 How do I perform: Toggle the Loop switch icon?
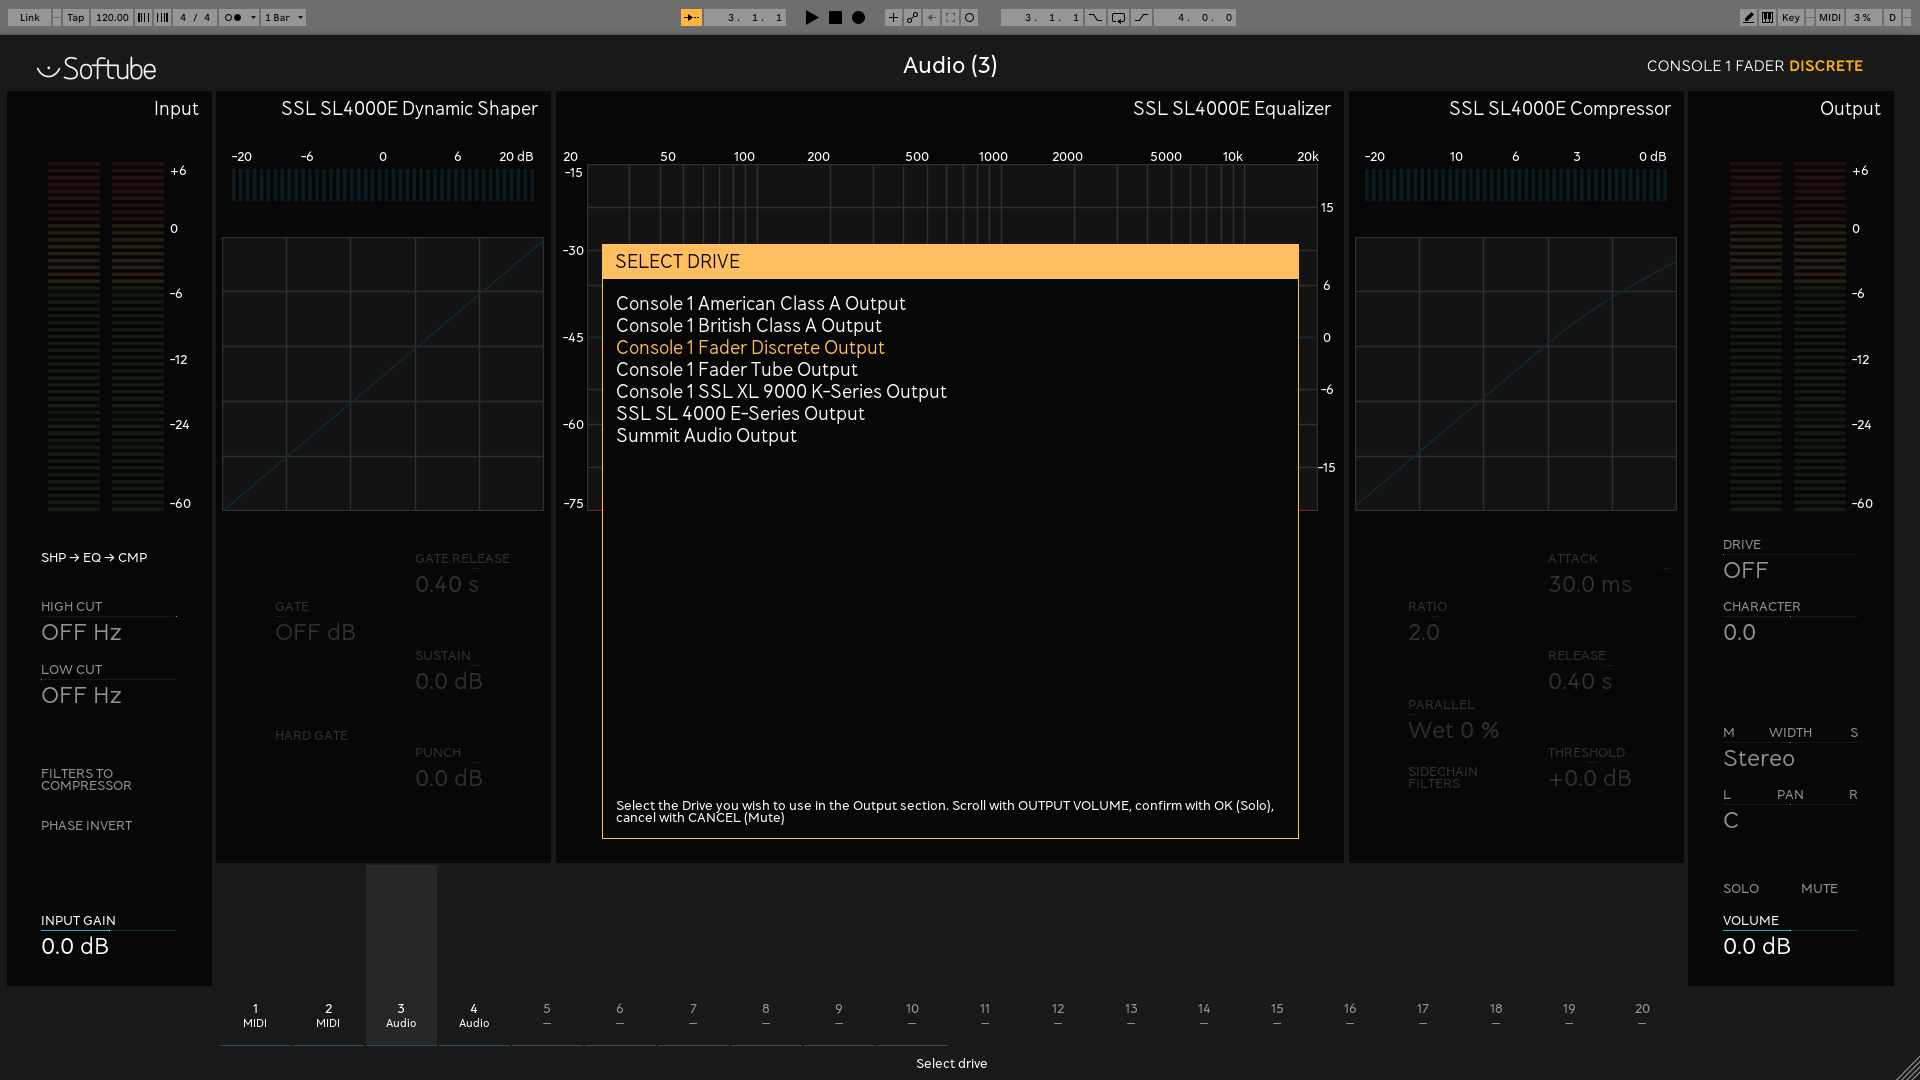[1118, 17]
